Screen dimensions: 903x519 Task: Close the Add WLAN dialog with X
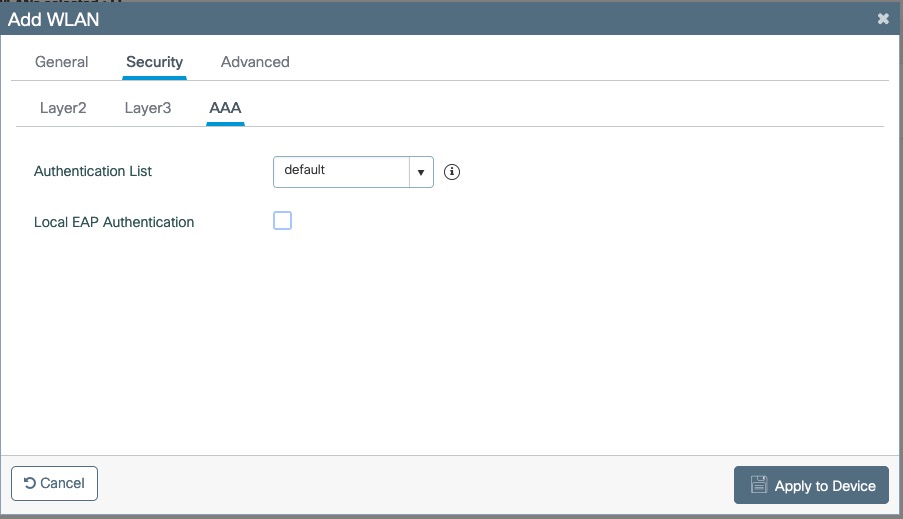(x=883, y=19)
